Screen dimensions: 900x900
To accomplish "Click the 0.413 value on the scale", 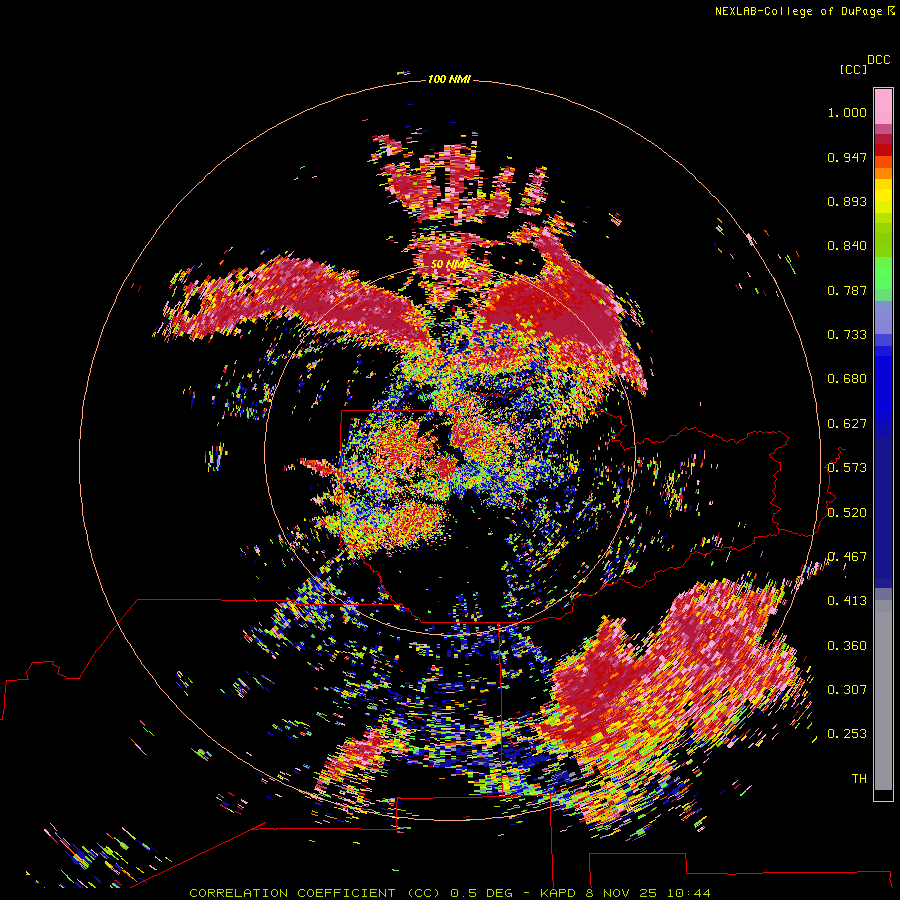I will [847, 601].
